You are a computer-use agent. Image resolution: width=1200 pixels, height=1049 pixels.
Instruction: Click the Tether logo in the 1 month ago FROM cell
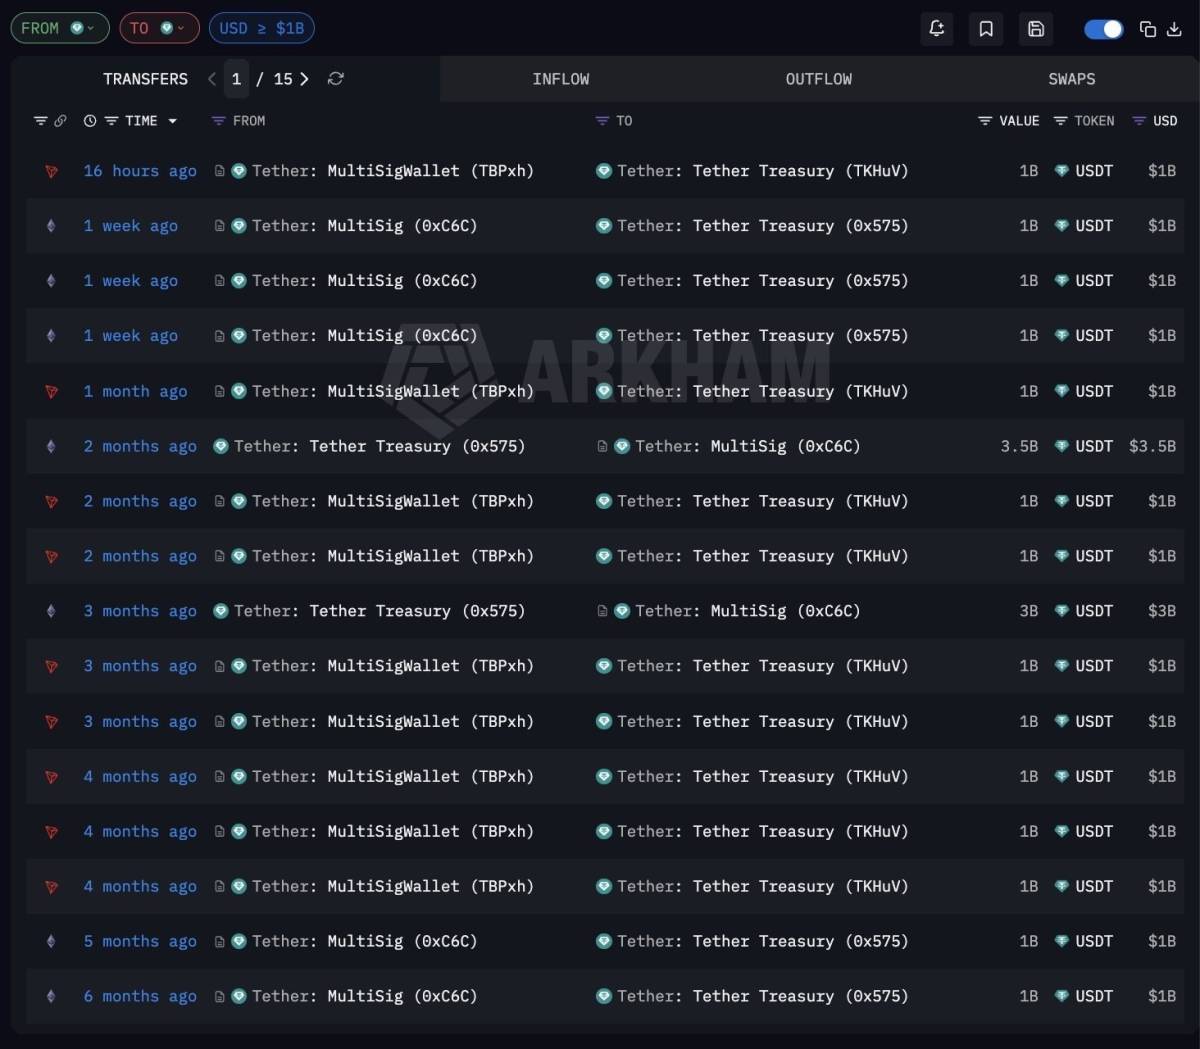pos(239,391)
